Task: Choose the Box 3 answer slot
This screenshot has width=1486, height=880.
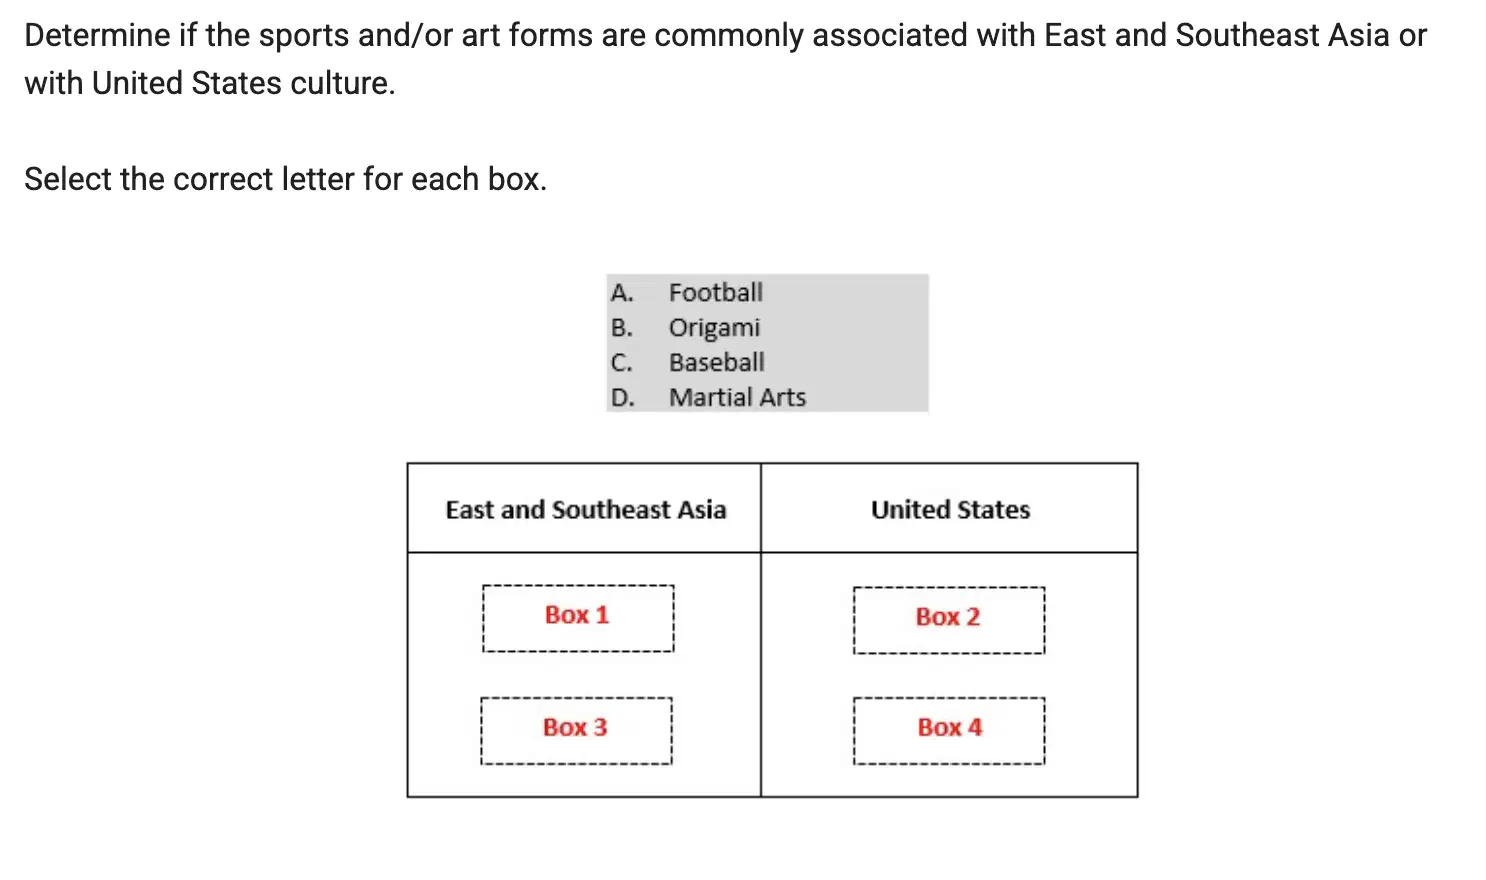Action: coord(576,731)
